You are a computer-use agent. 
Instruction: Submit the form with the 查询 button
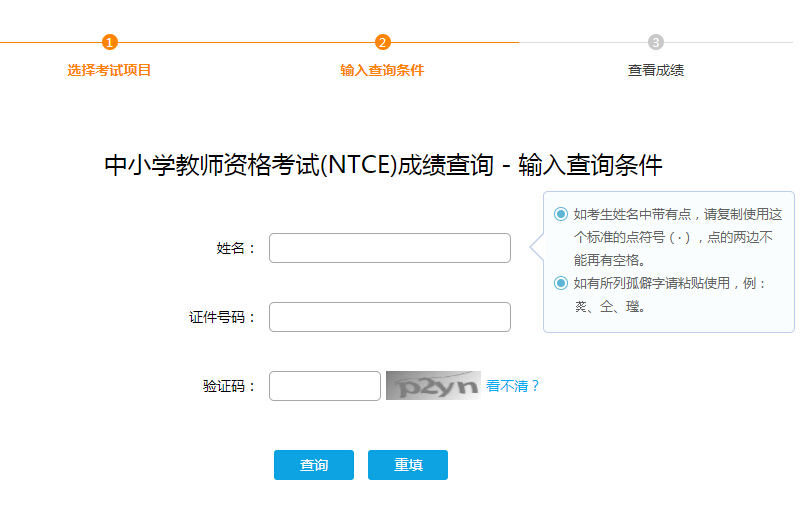click(x=314, y=465)
